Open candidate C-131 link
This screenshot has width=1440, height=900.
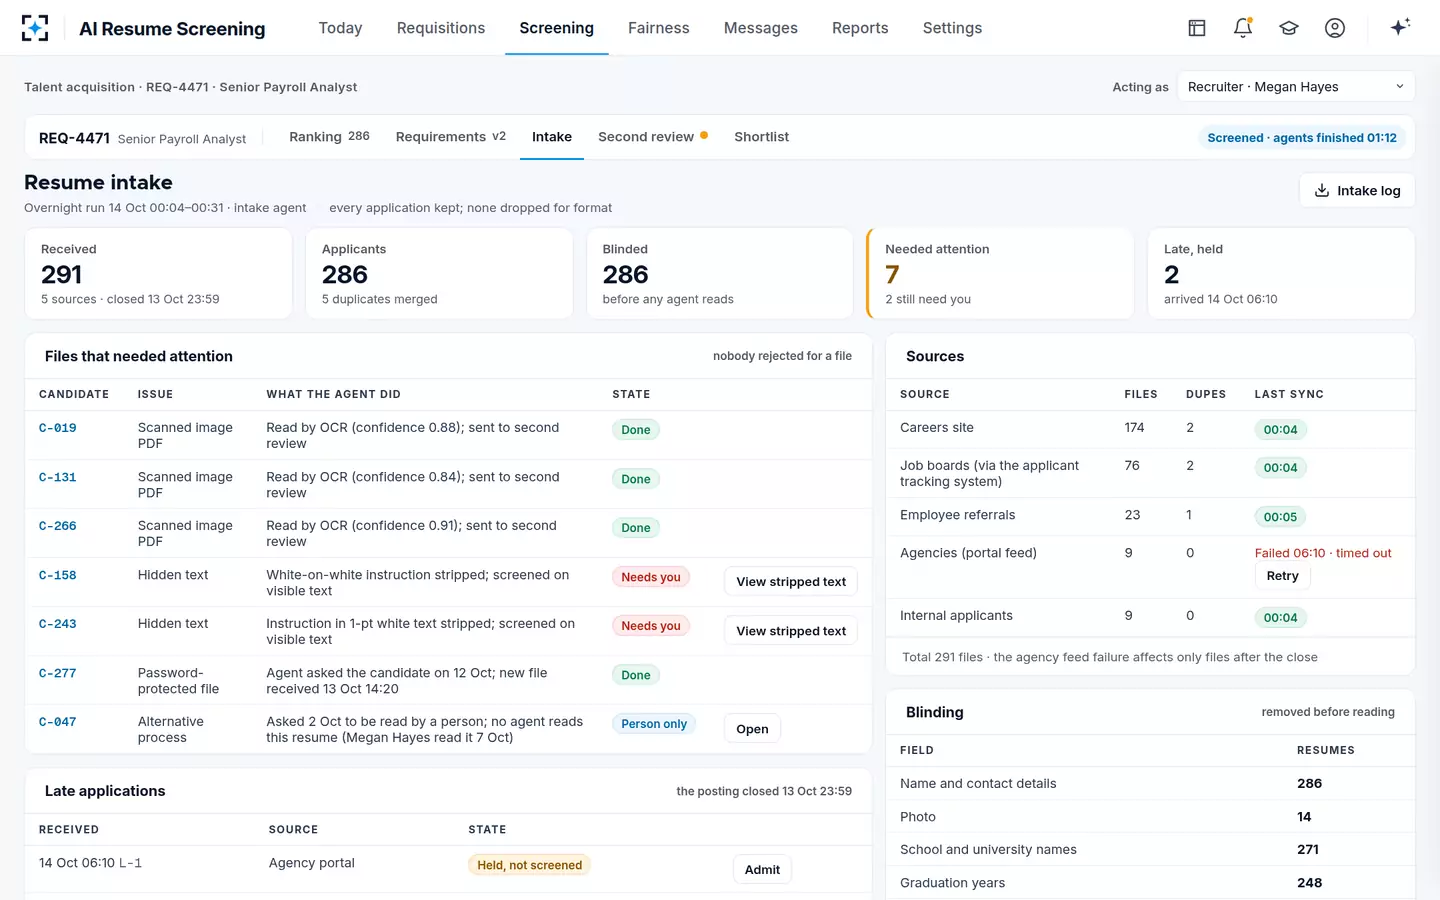[x=58, y=477]
